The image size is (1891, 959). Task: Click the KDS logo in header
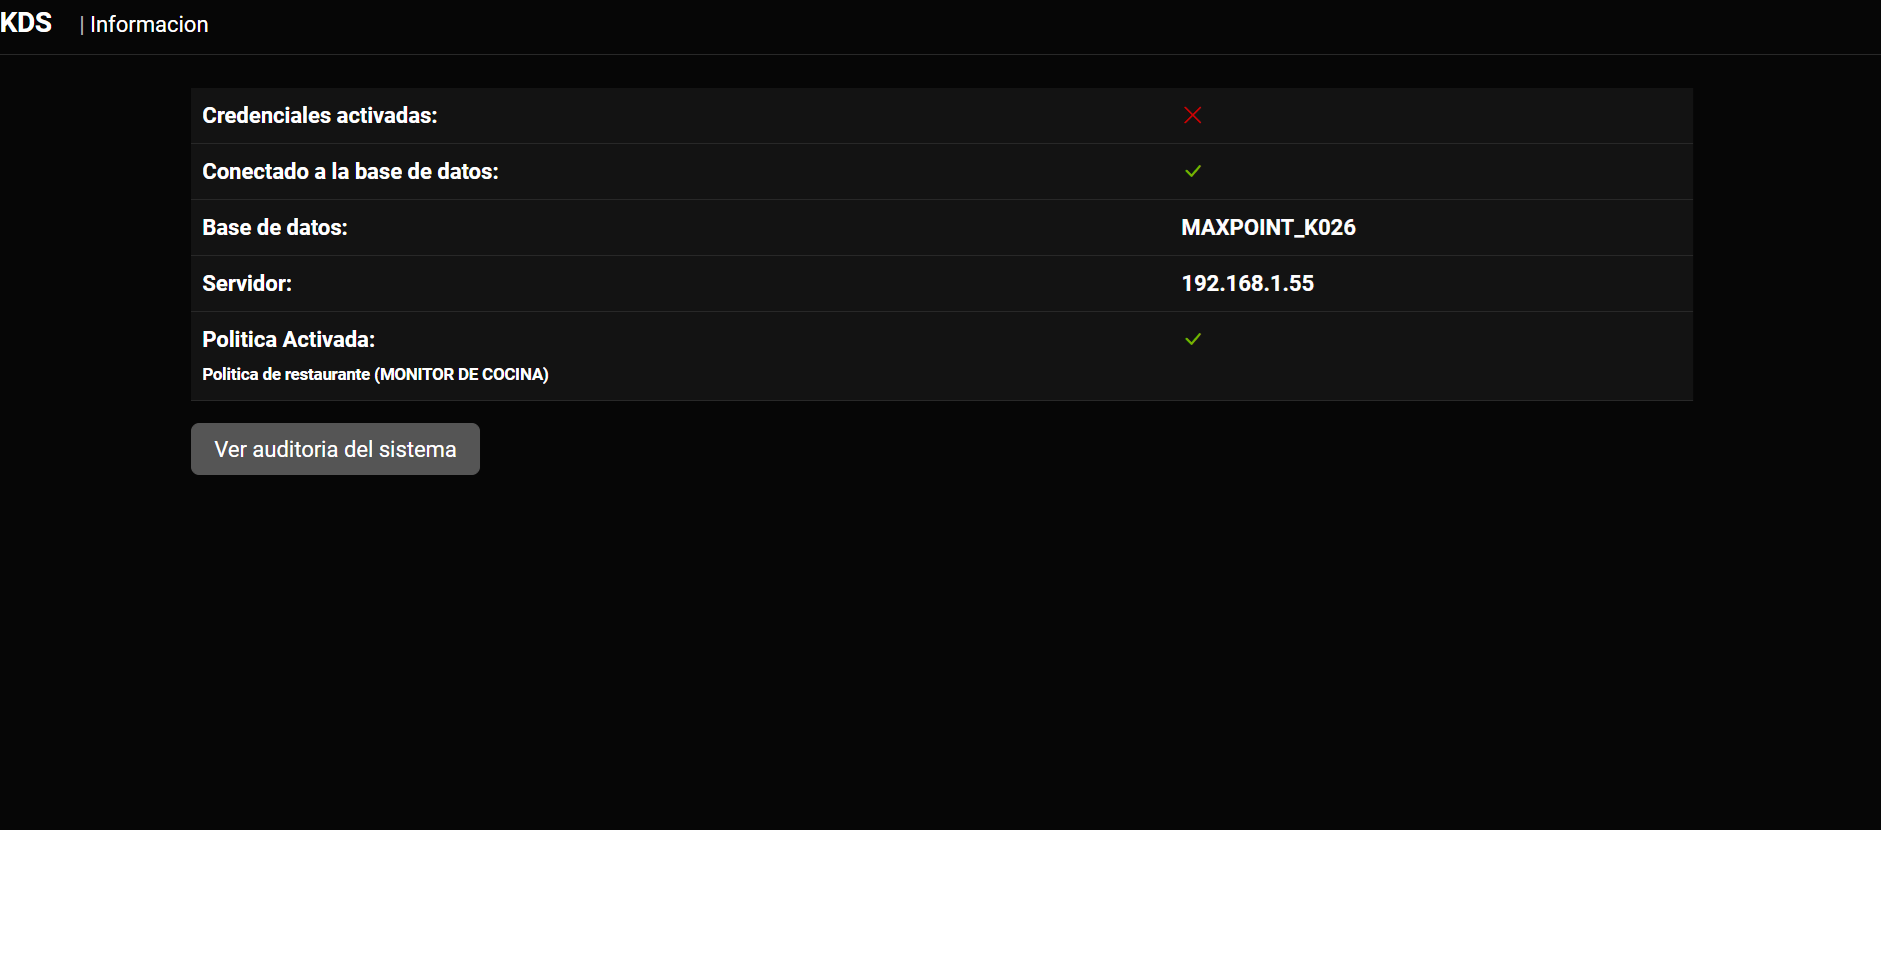pyautogui.click(x=26, y=23)
